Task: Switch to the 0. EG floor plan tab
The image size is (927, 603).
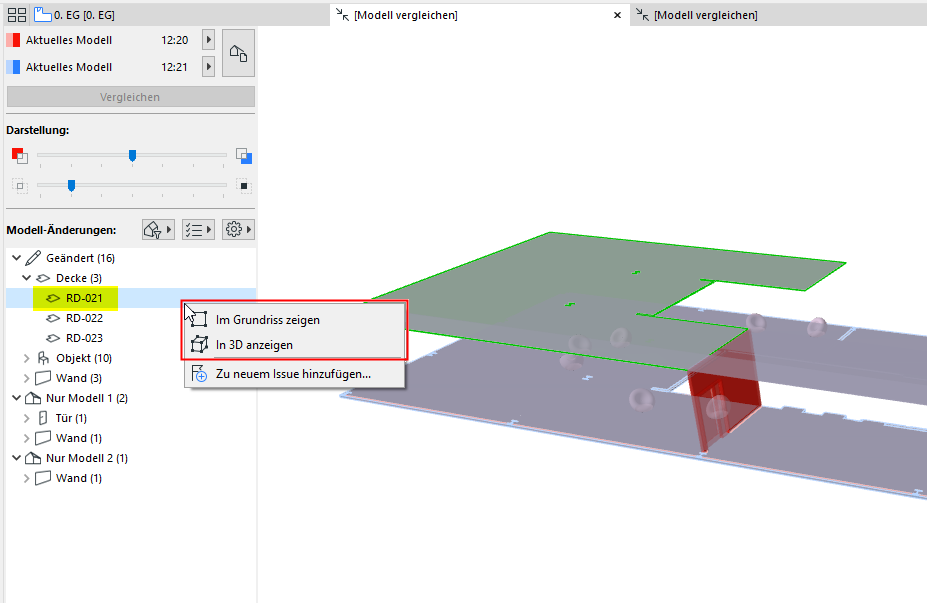Action: [x=76, y=15]
